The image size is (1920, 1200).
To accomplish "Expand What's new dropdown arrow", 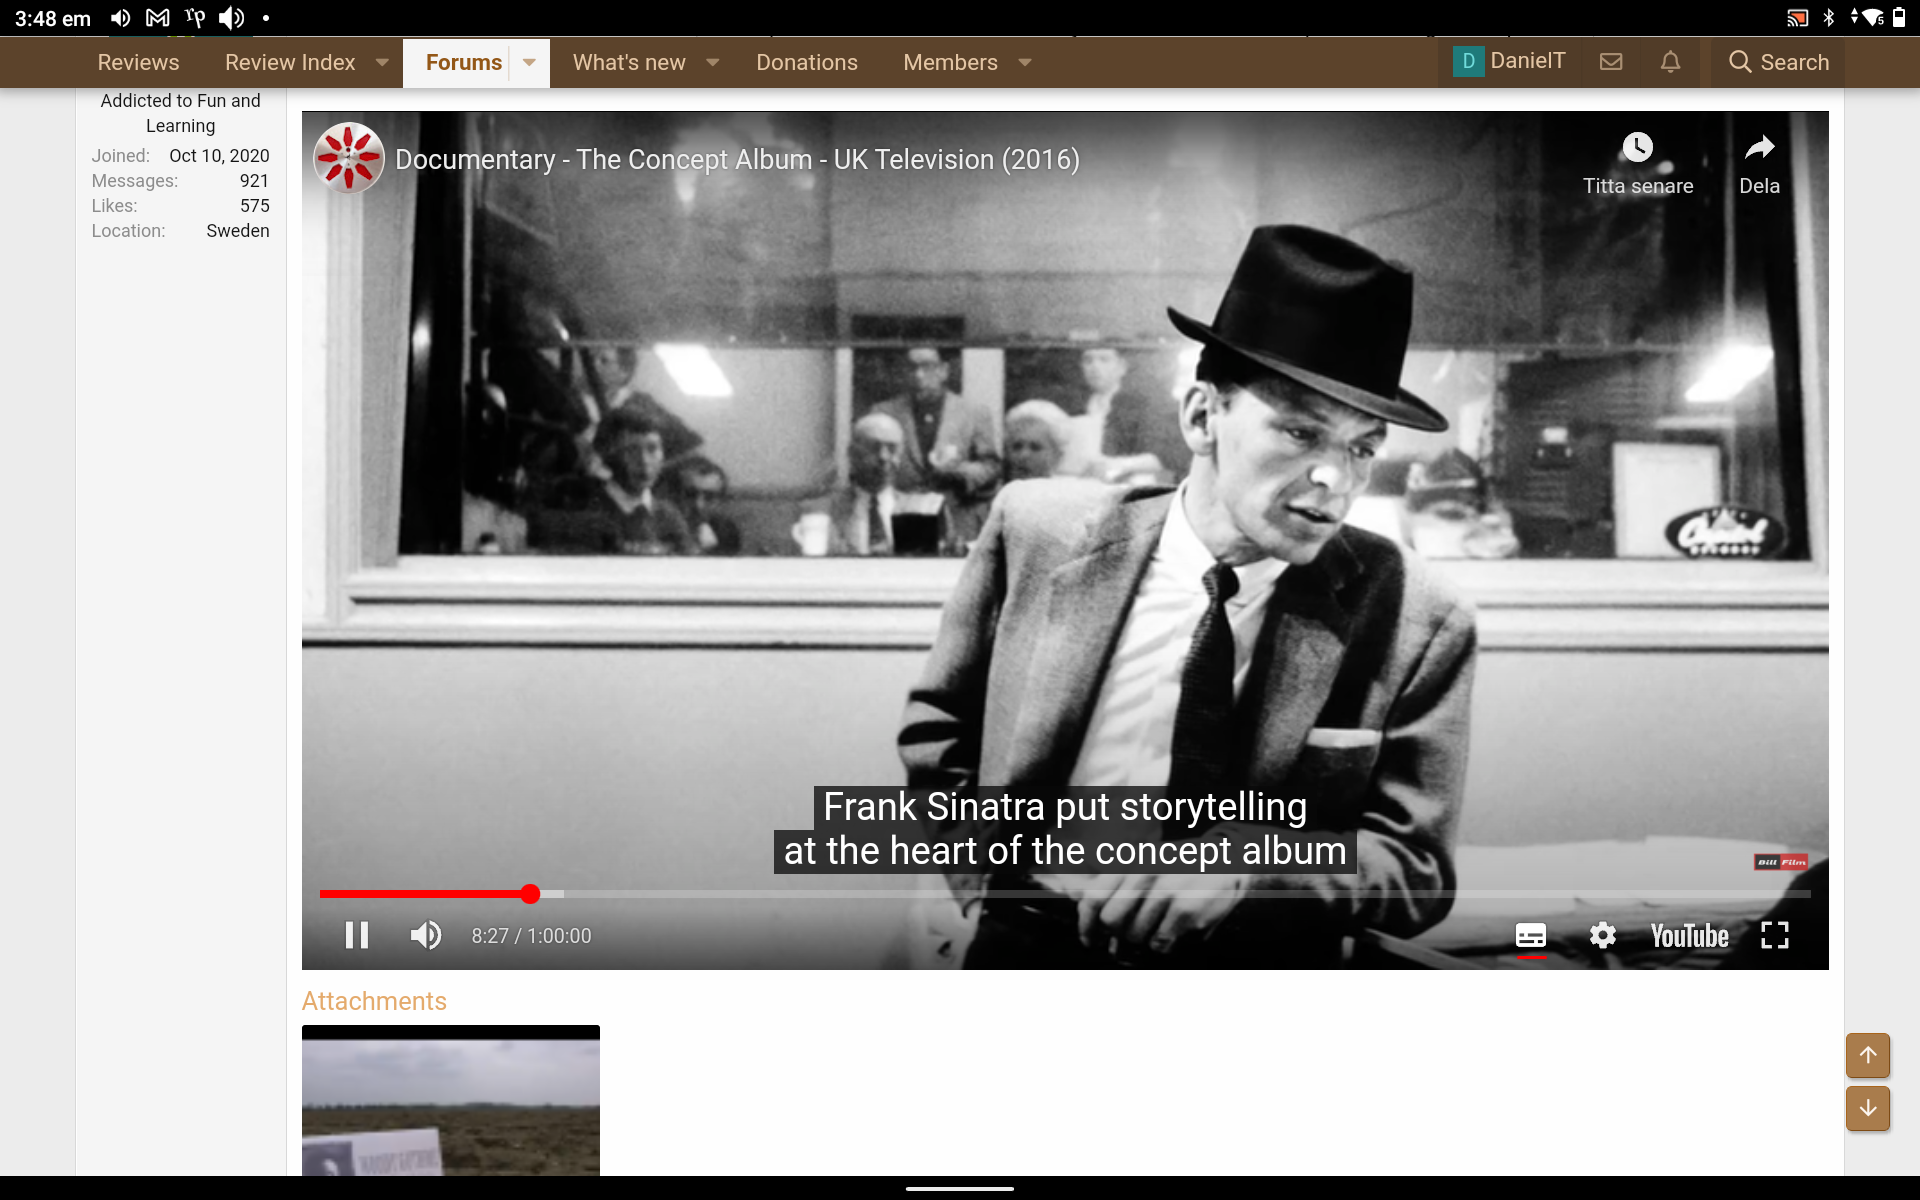I will coord(713,62).
